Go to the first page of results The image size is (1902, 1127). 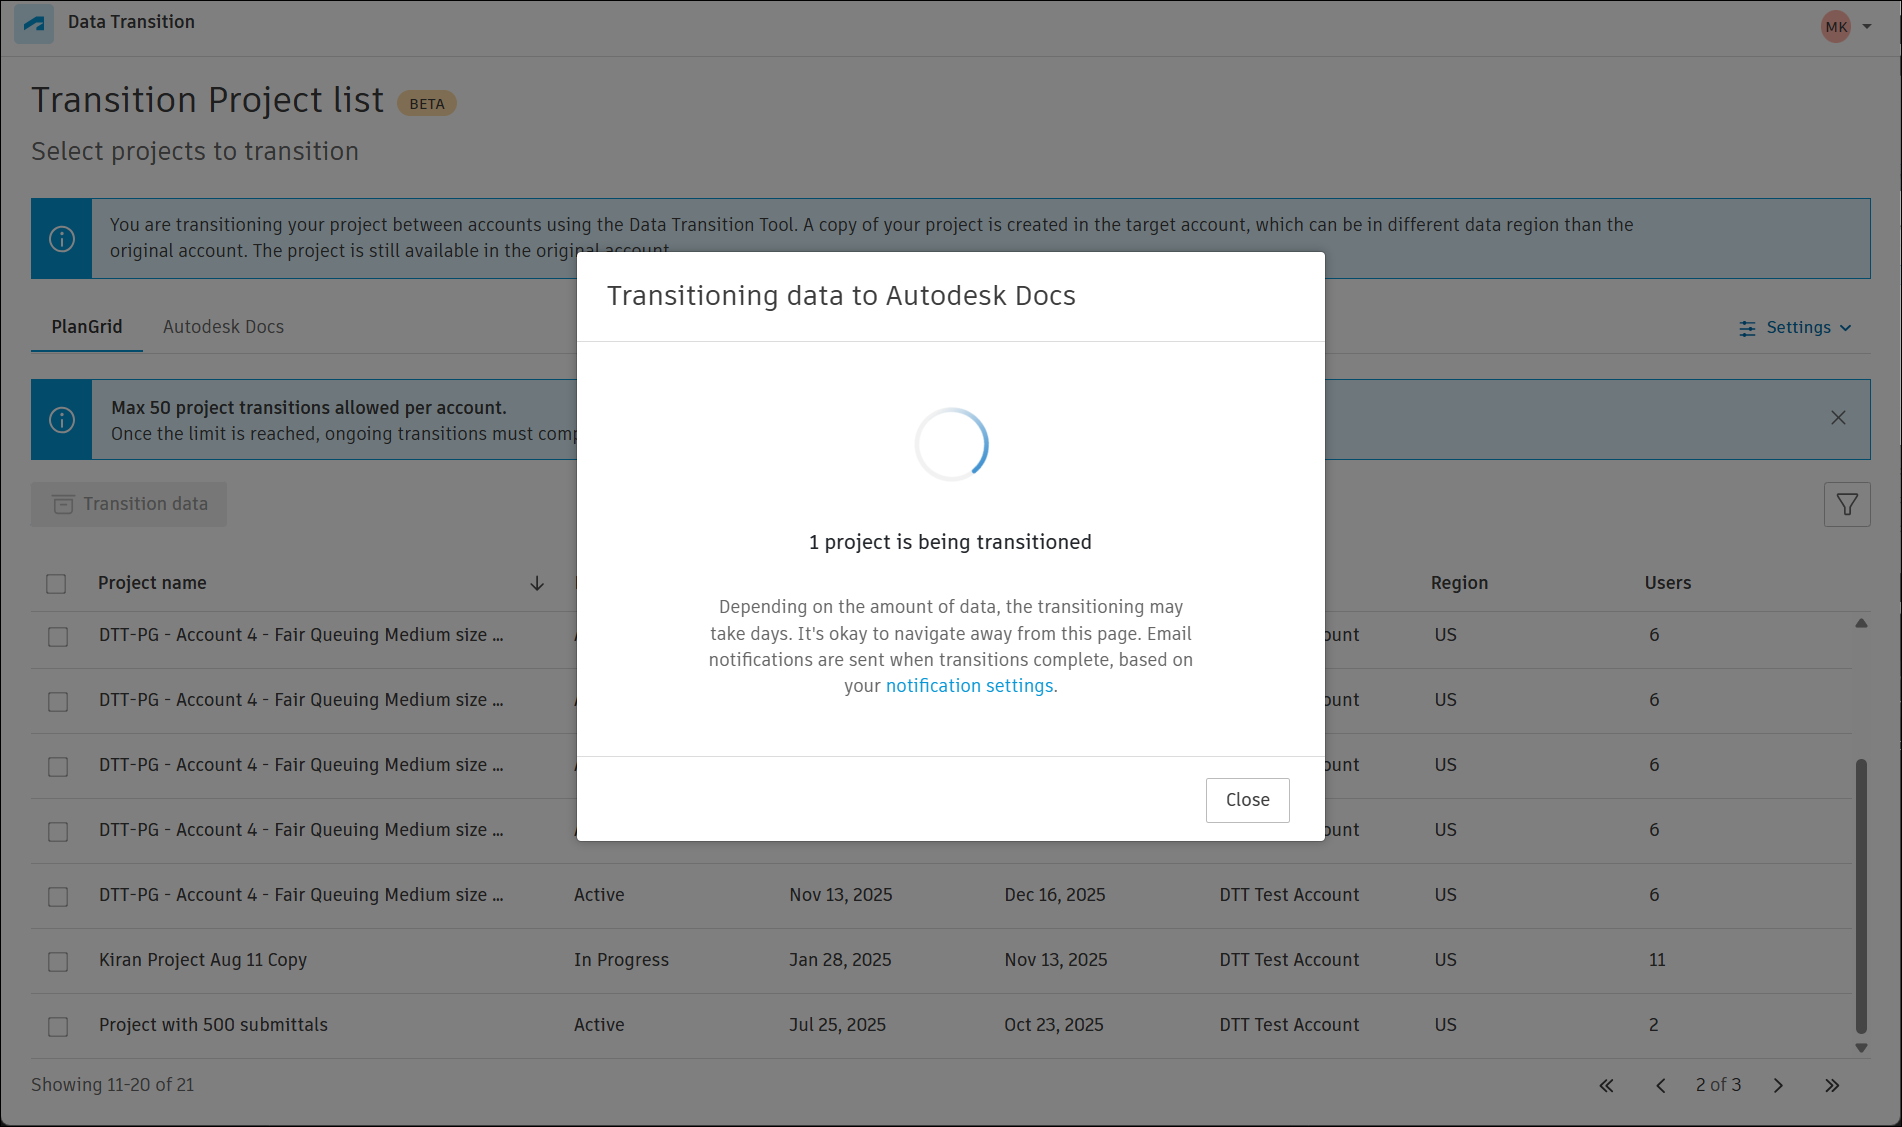point(1606,1086)
